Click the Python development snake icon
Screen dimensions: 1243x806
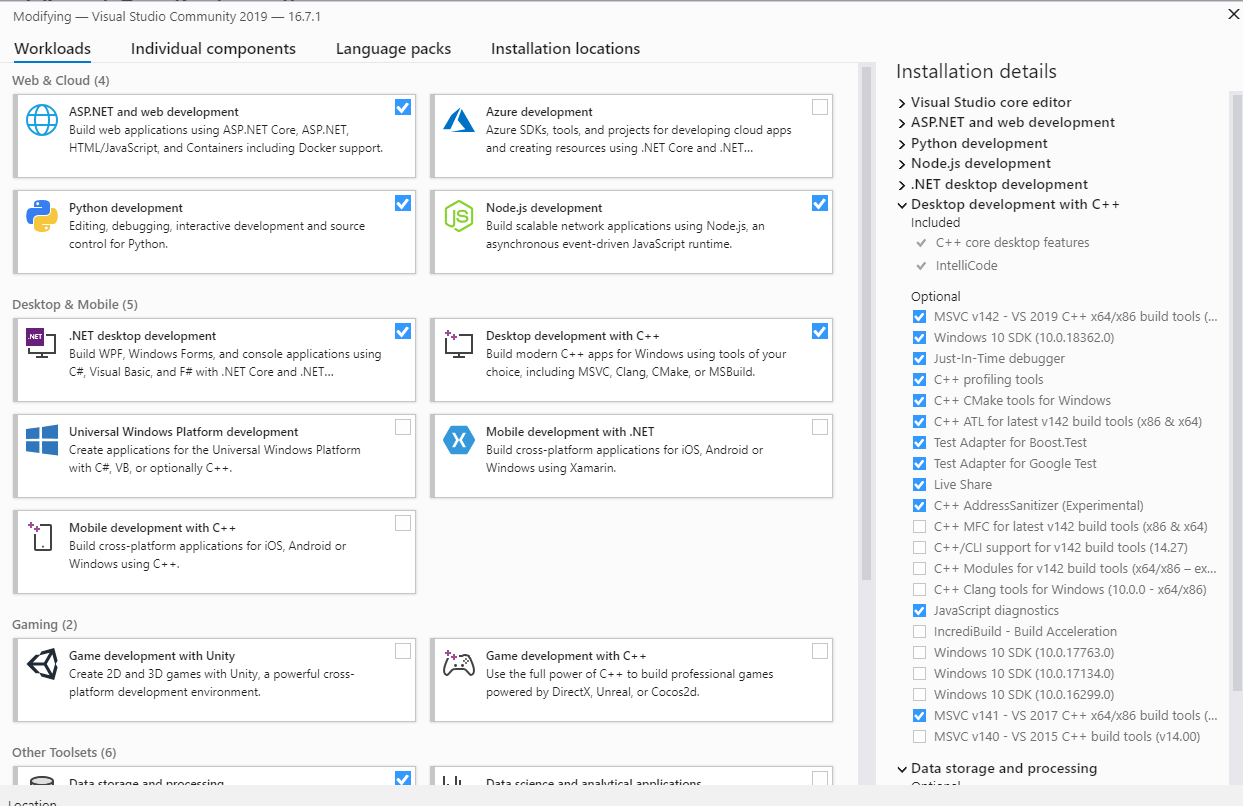tap(42, 216)
